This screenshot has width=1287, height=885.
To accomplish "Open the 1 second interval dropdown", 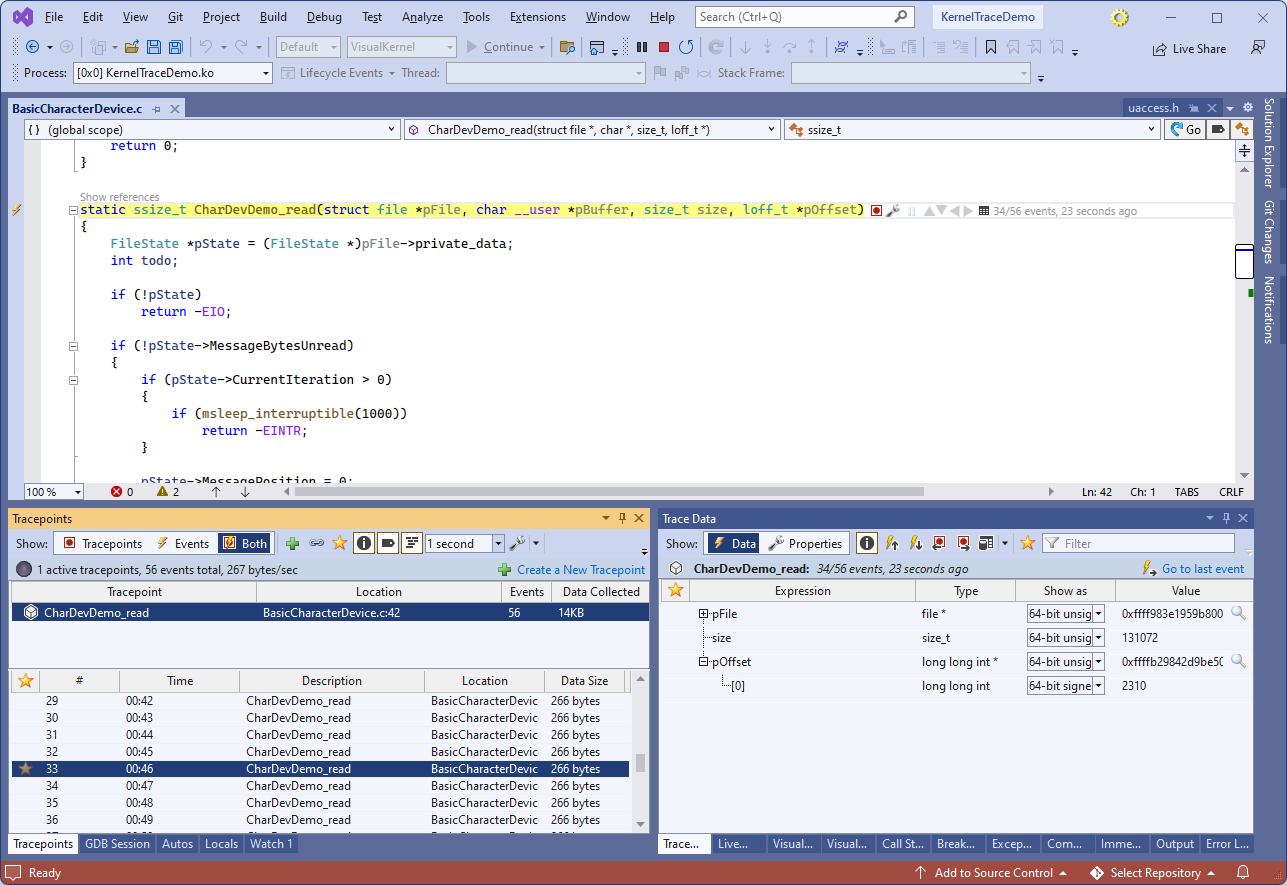I will (x=498, y=543).
